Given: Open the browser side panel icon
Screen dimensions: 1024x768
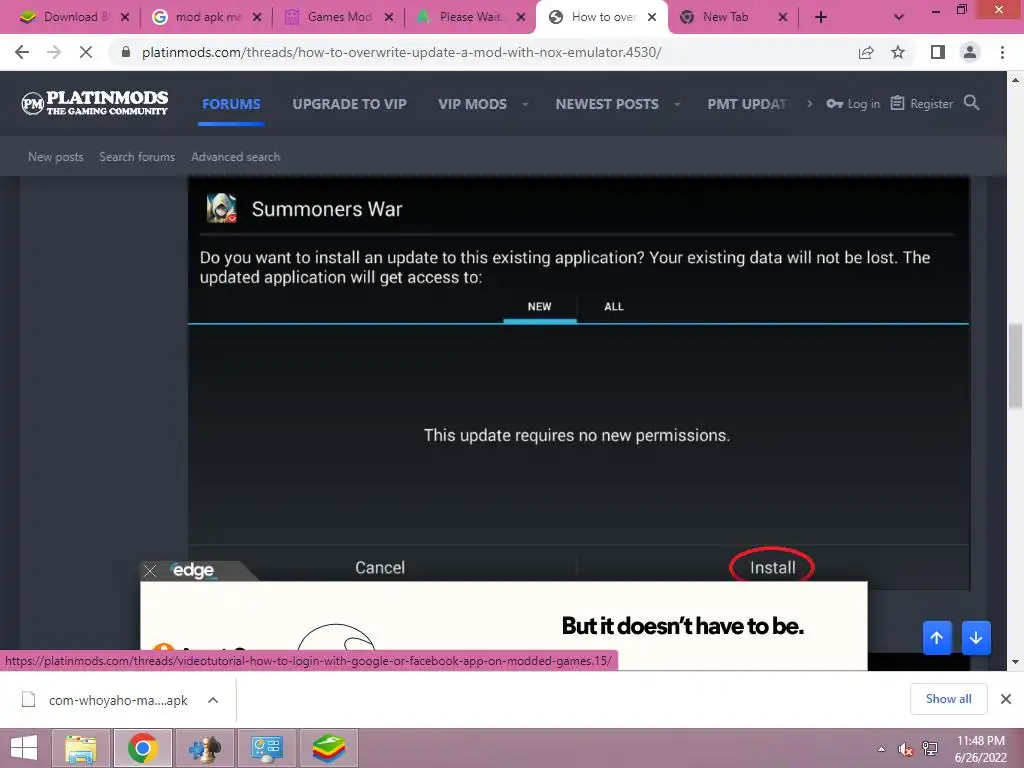Looking at the screenshot, I should pos(938,52).
